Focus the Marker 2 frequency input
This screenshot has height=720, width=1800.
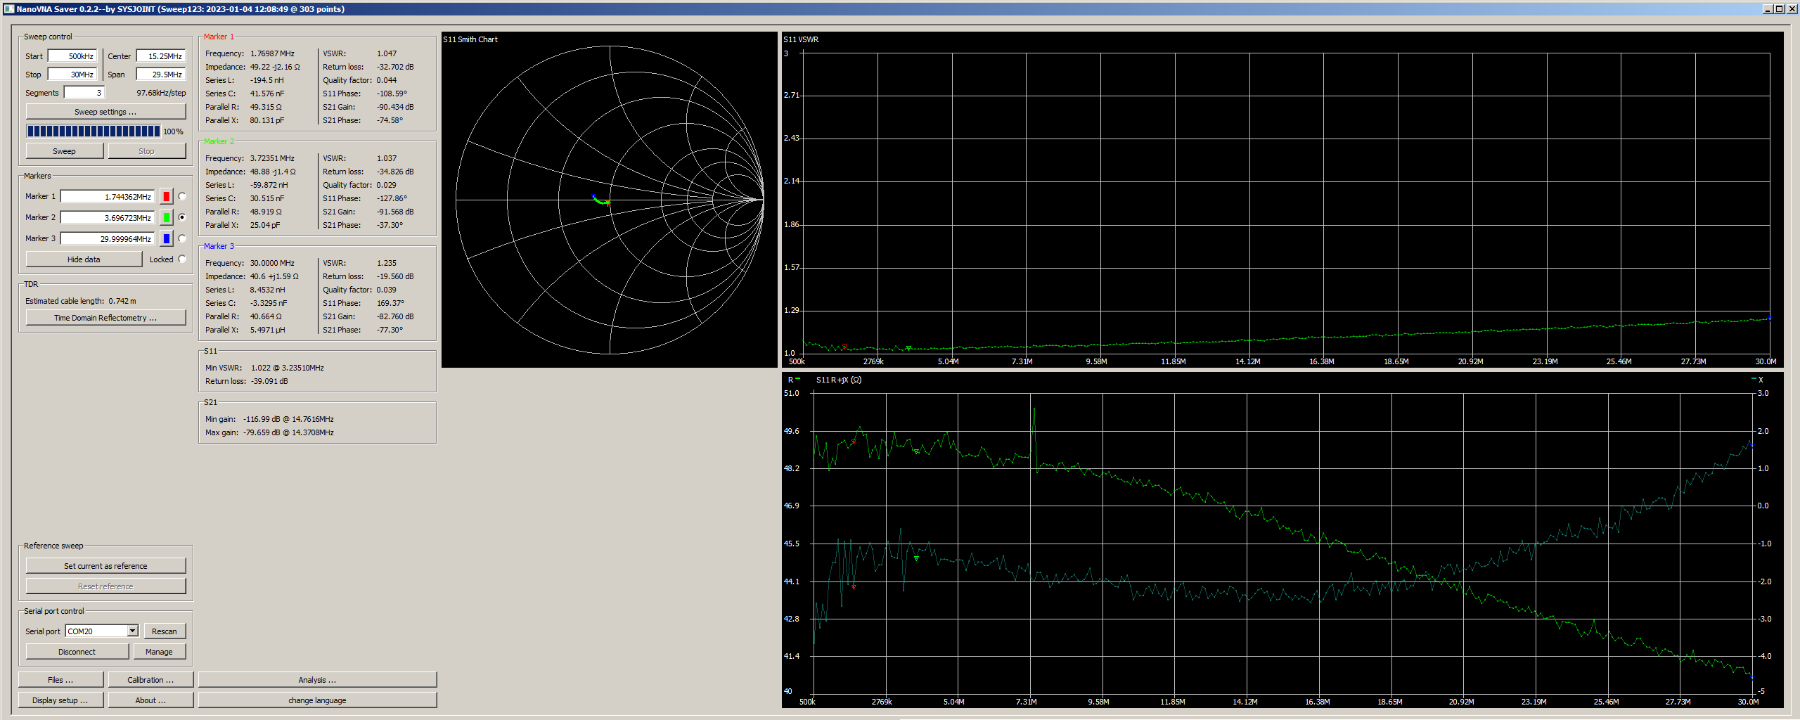click(107, 218)
